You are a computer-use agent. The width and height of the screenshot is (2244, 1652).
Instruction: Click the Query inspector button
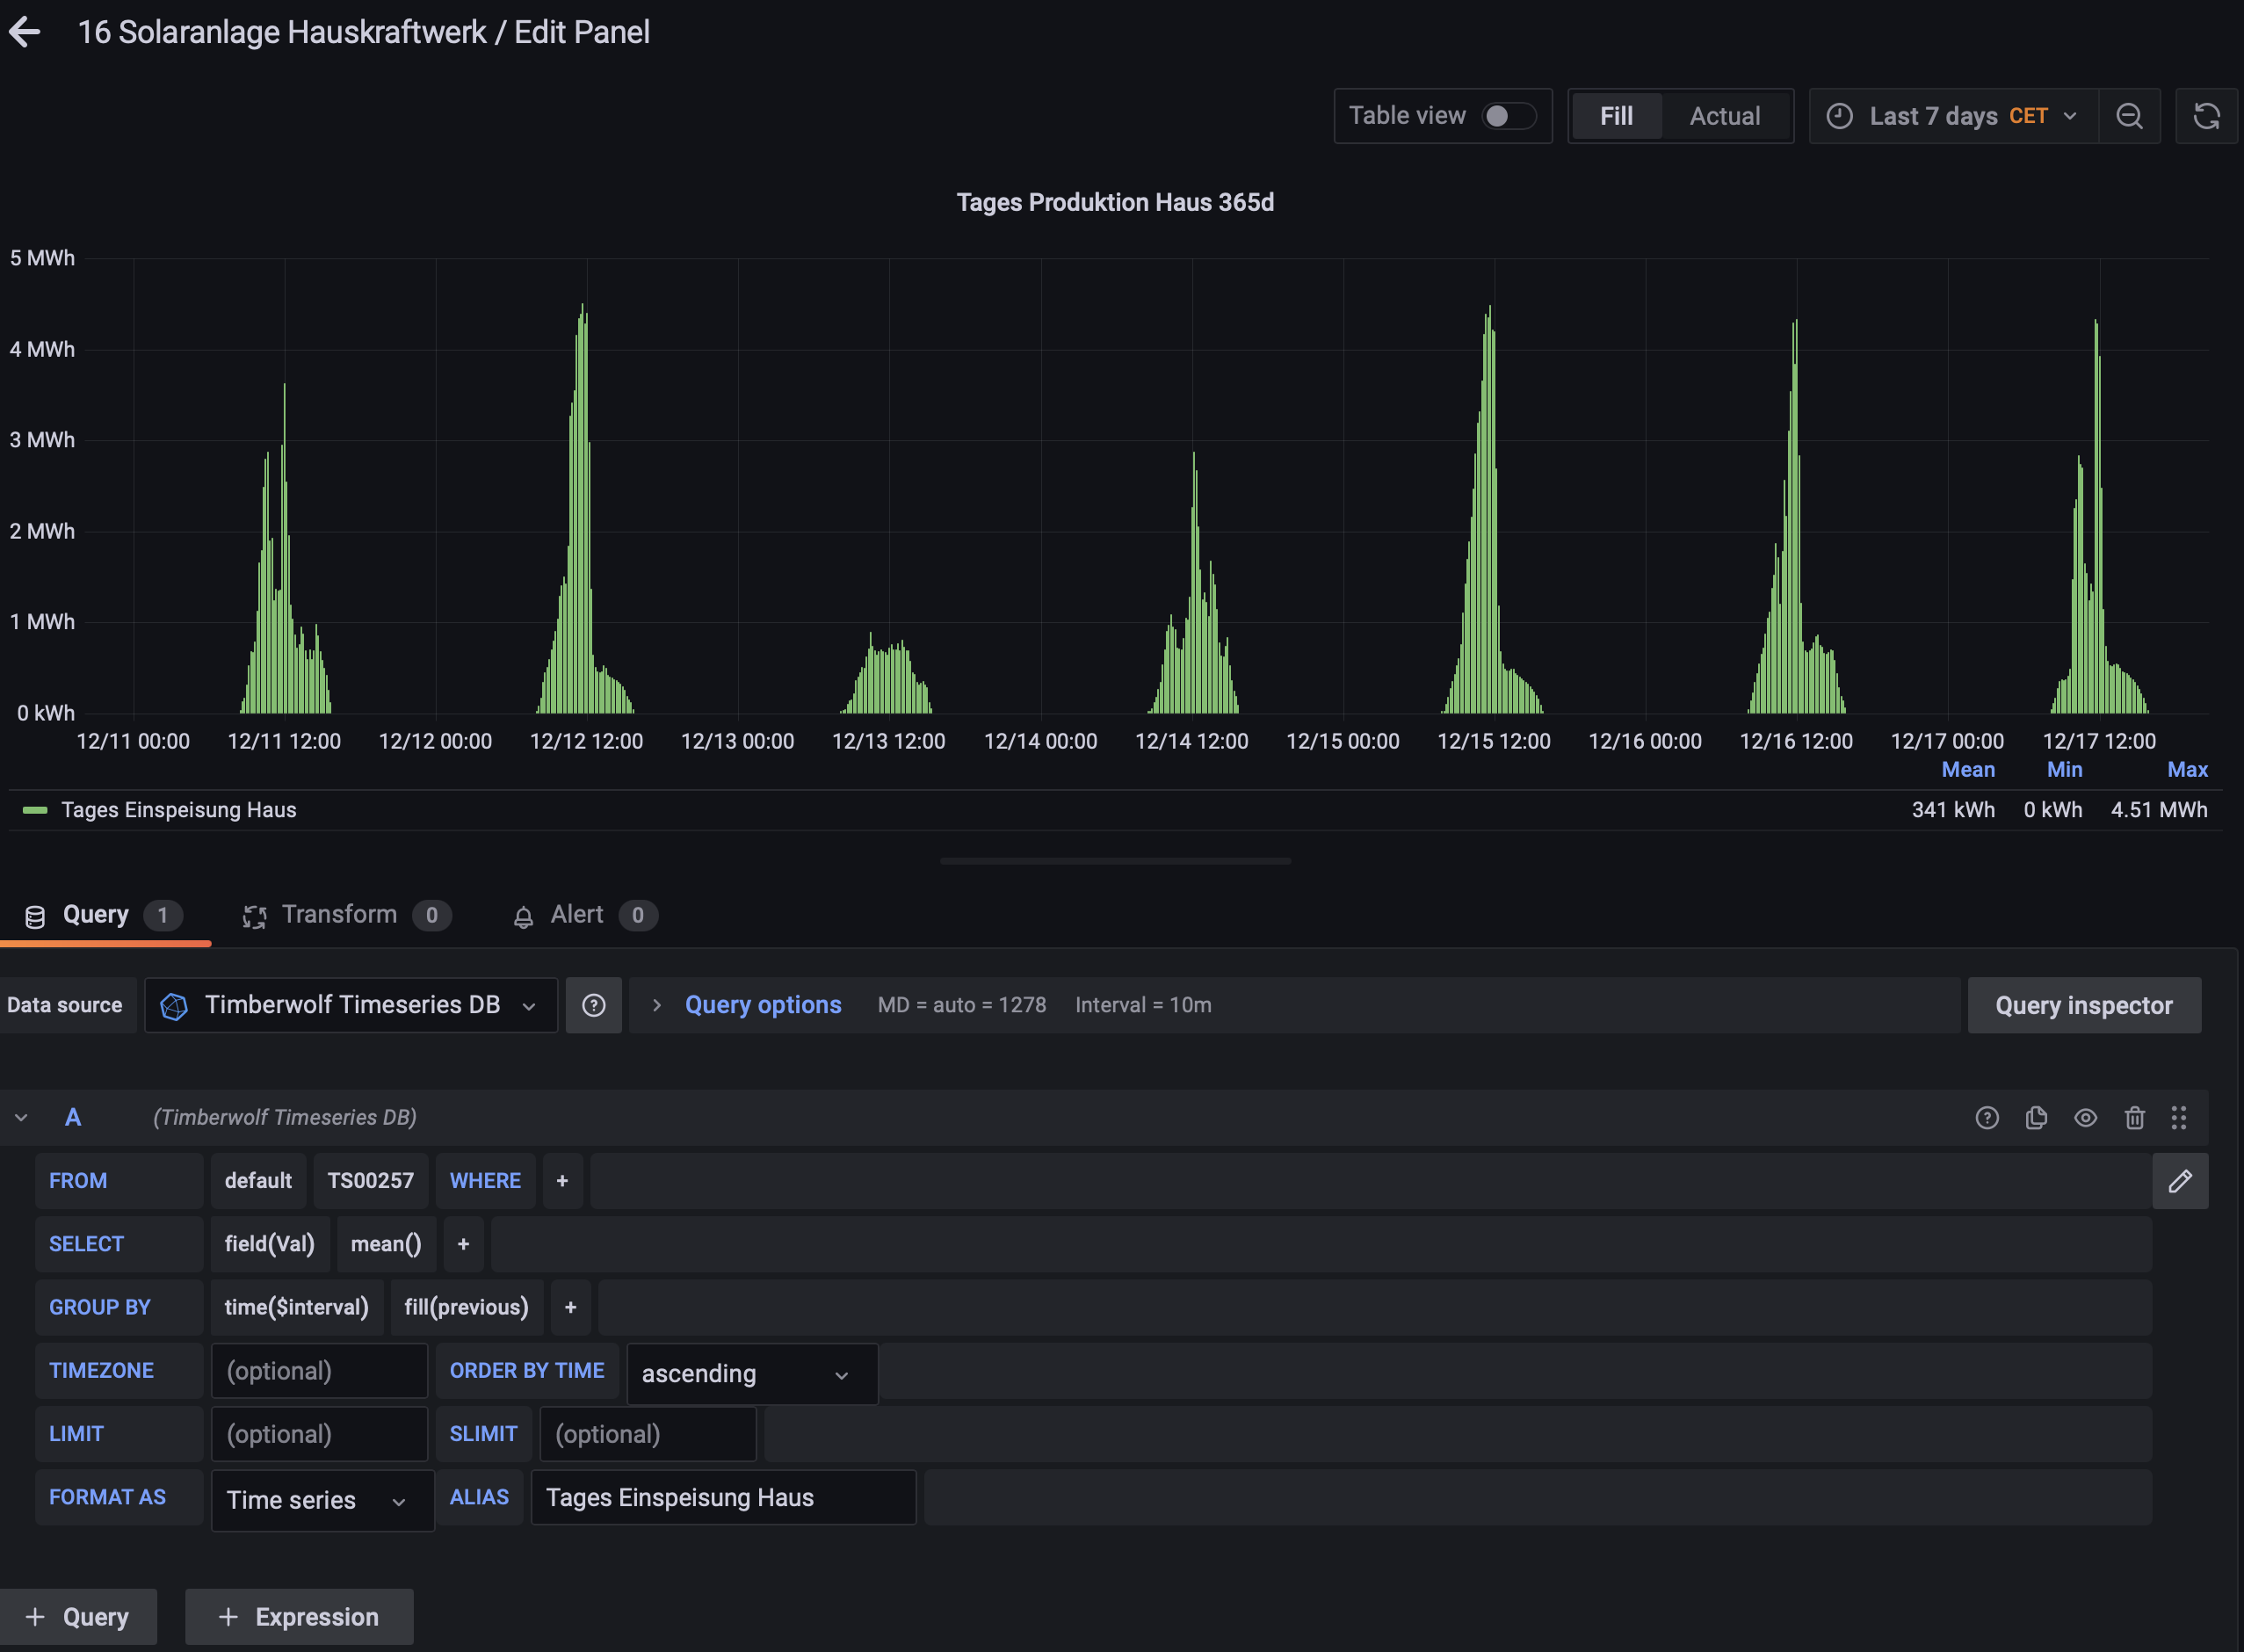click(x=2083, y=1005)
